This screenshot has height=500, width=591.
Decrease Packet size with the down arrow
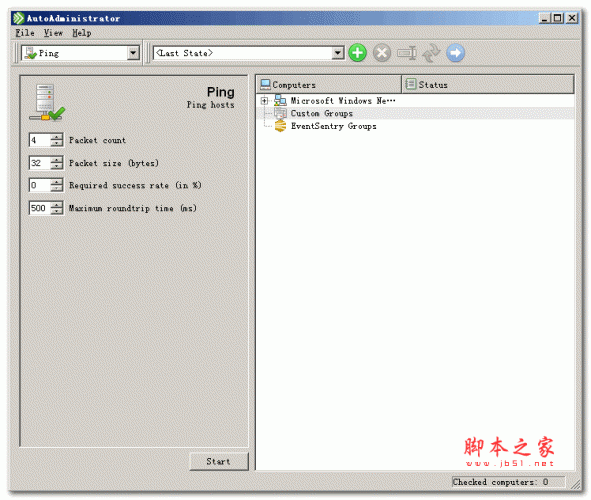[57, 166]
